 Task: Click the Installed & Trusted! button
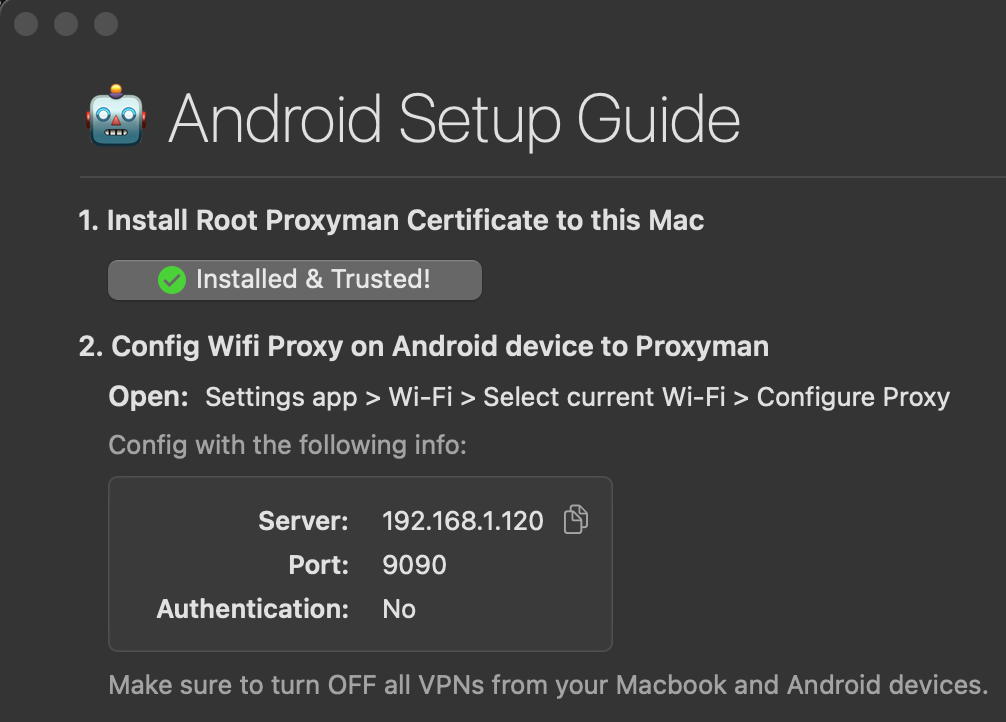coord(294,280)
